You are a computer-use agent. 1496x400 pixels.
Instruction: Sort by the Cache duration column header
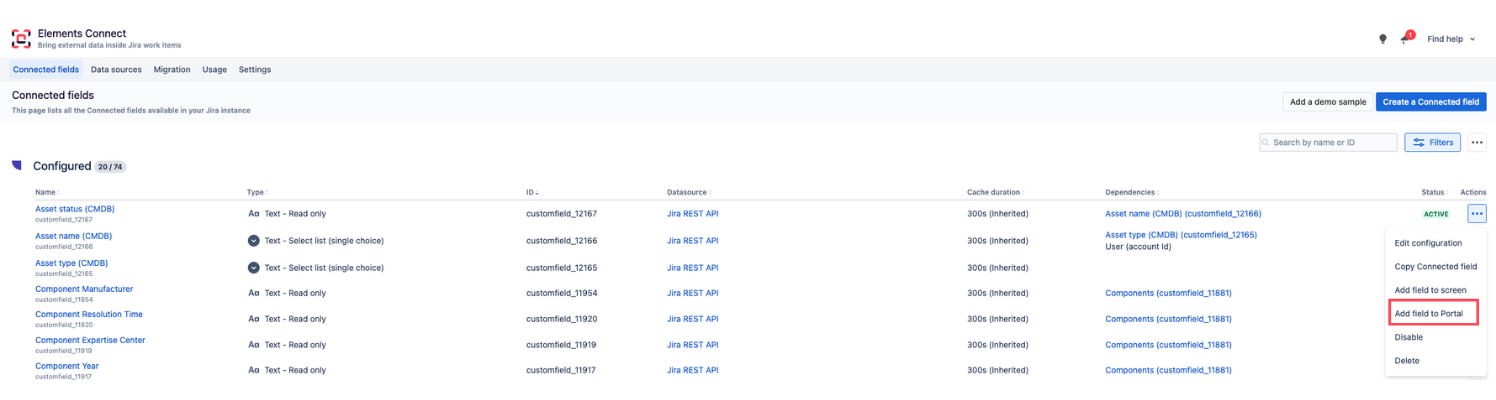click(x=997, y=192)
